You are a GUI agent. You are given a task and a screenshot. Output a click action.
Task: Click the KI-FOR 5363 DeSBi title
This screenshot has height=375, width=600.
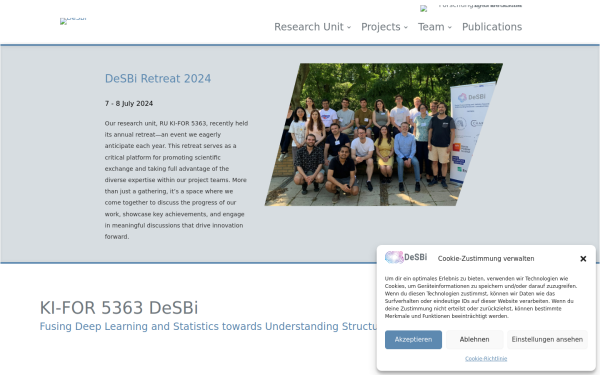click(119, 308)
